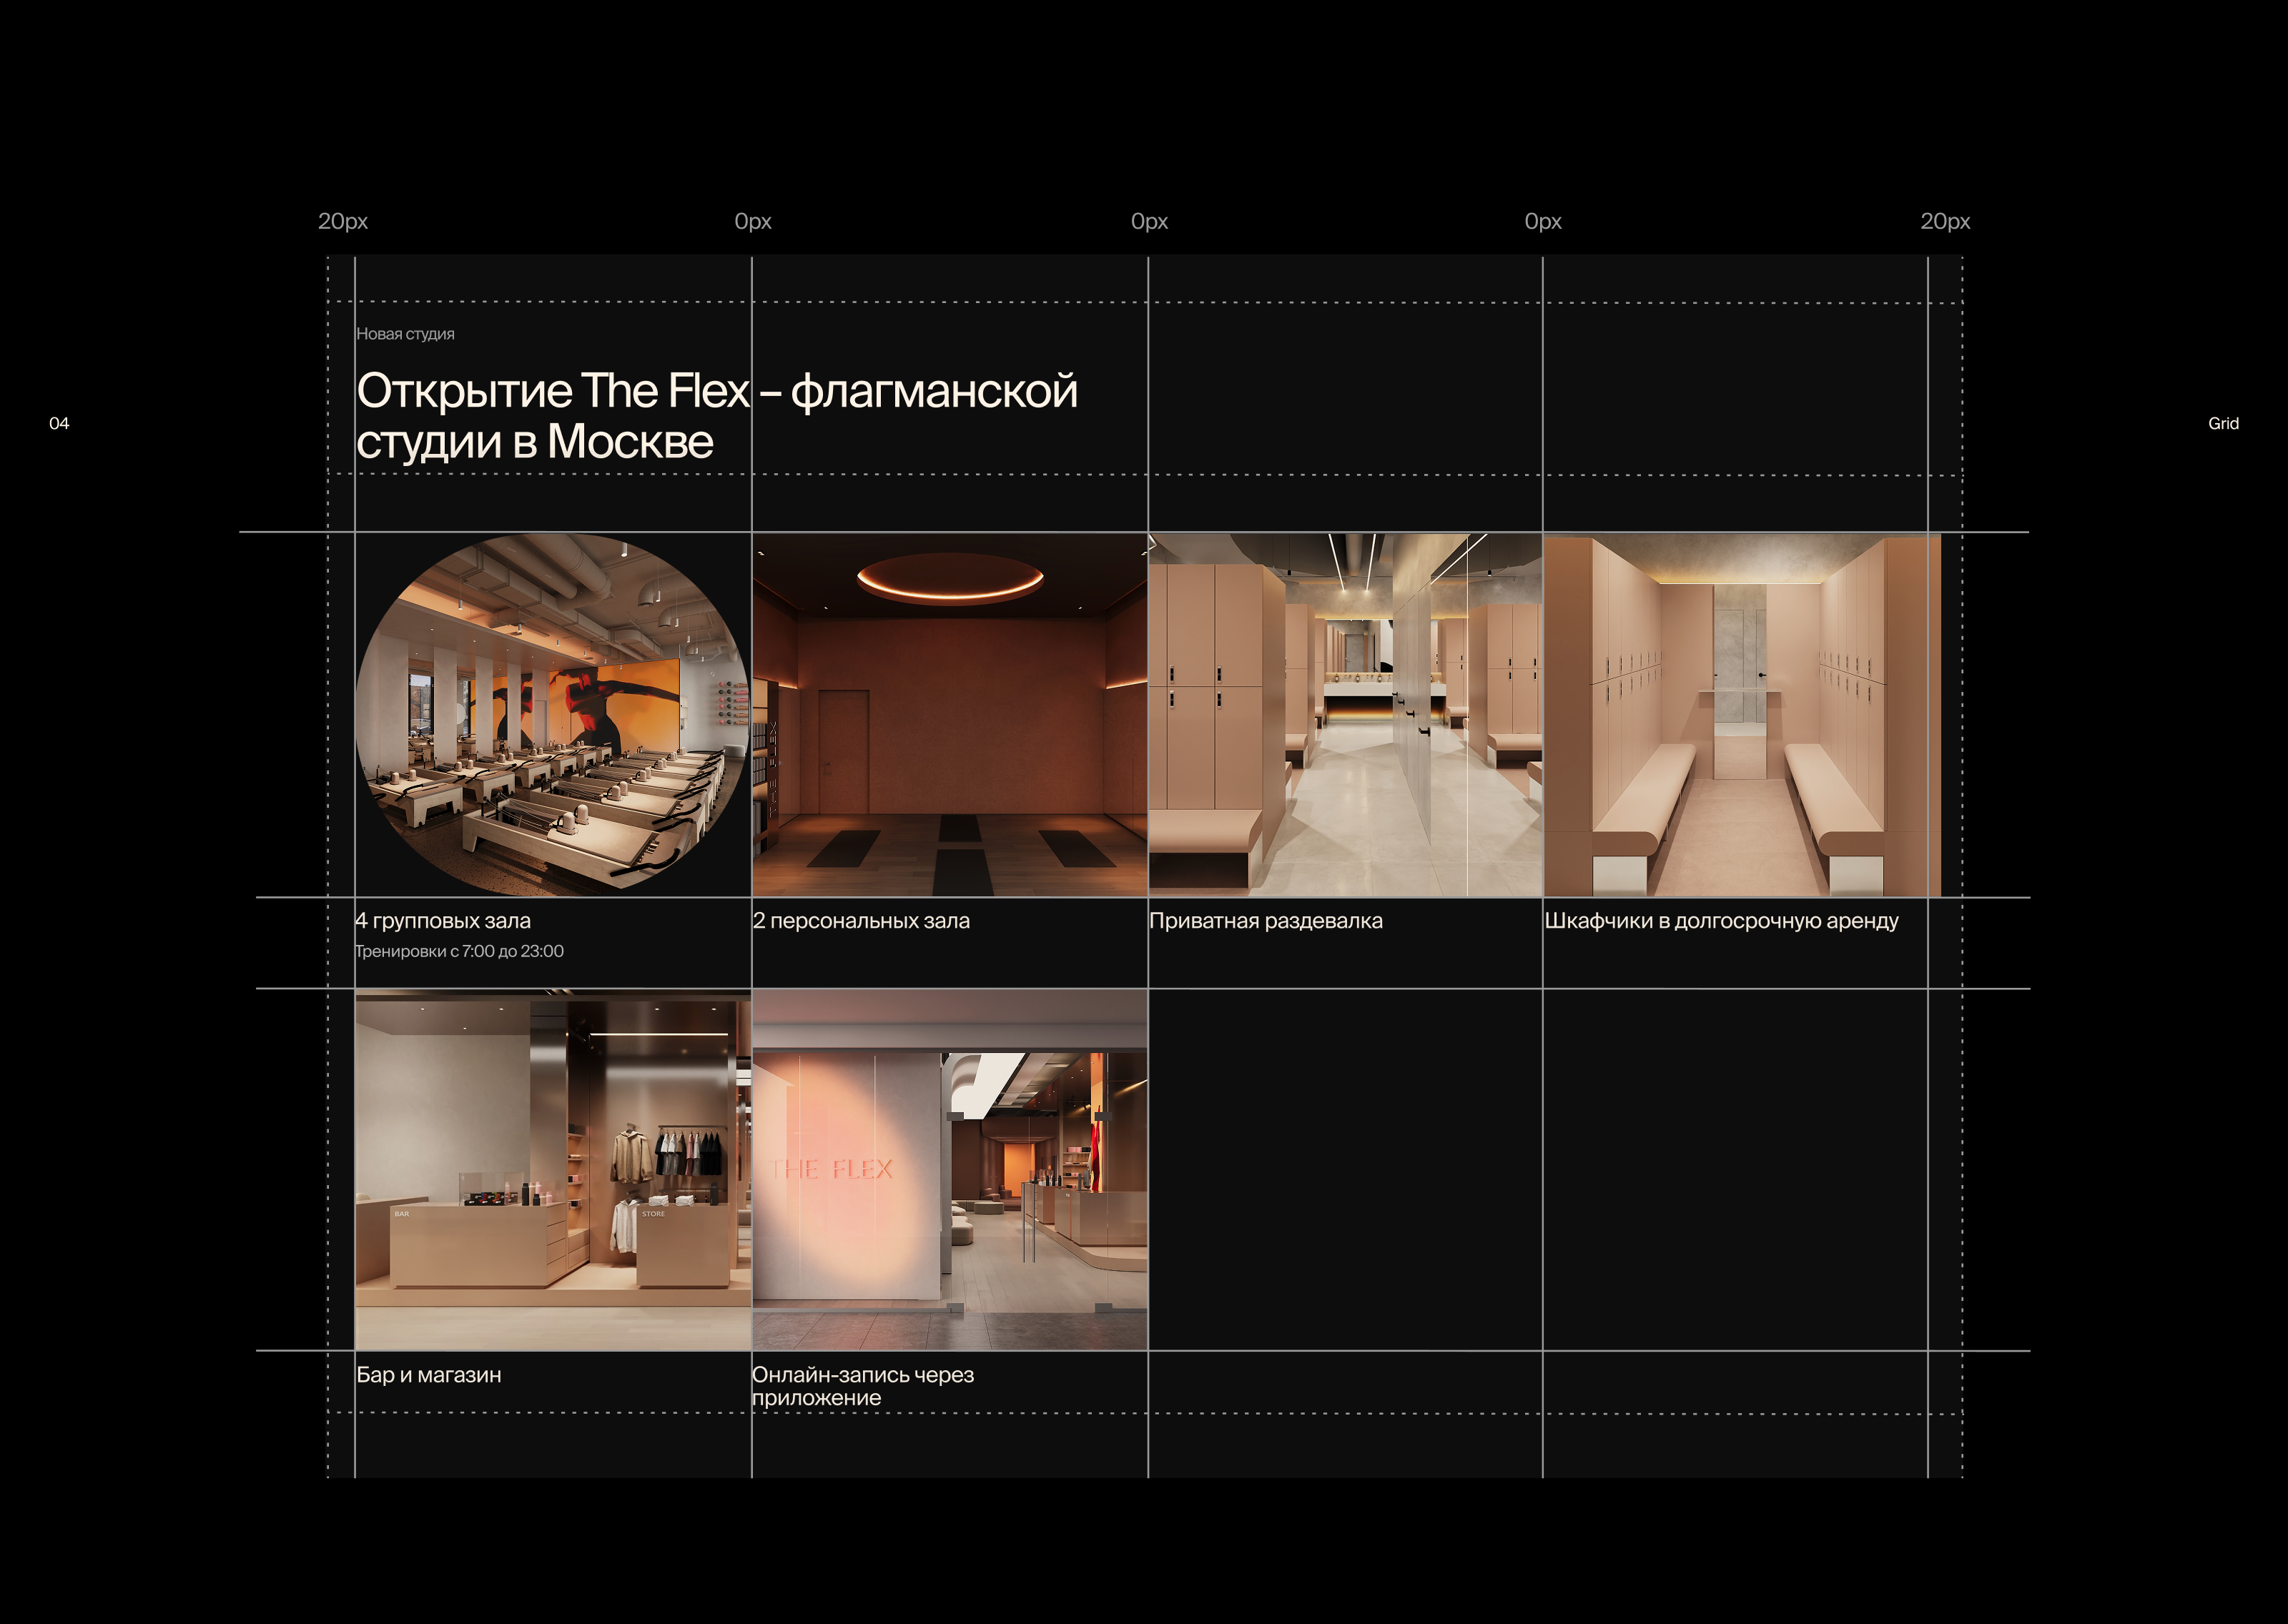The image size is (2288, 1624).
Task: Click the 'Бар и магазин' caption
Action: coord(429,1375)
